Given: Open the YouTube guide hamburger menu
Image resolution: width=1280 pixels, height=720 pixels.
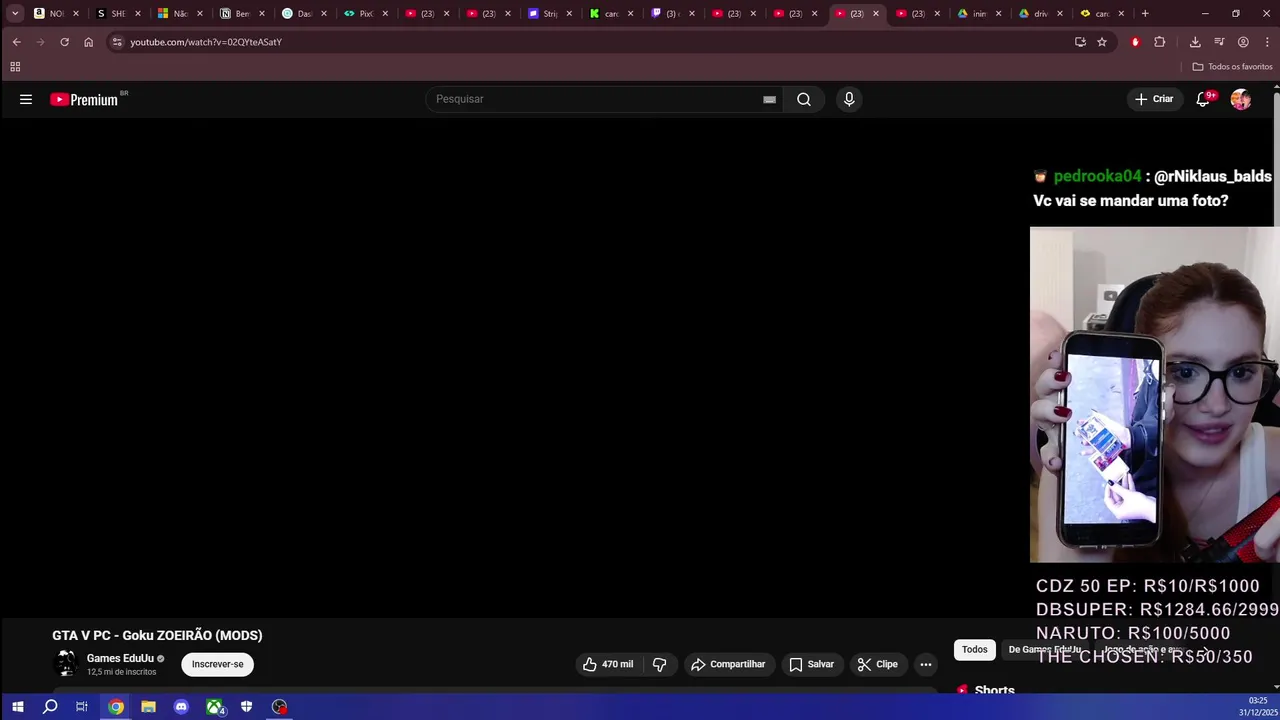Looking at the screenshot, I should pos(26,99).
